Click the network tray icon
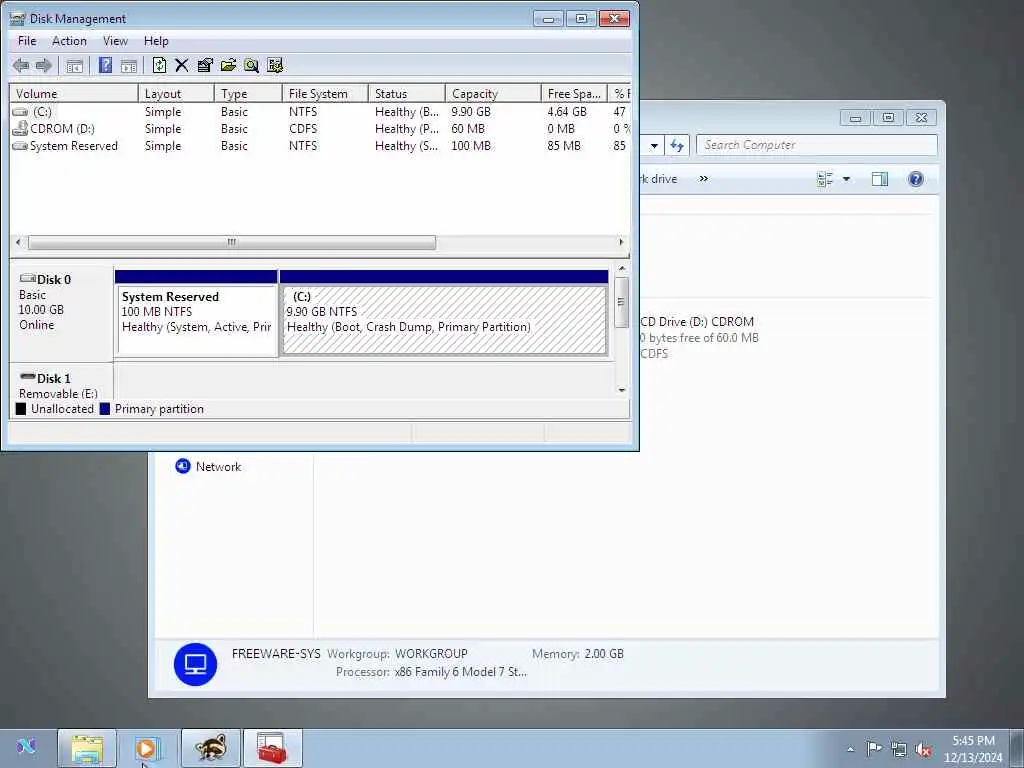Image resolution: width=1024 pixels, height=768 pixels. pyautogui.click(x=899, y=749)
